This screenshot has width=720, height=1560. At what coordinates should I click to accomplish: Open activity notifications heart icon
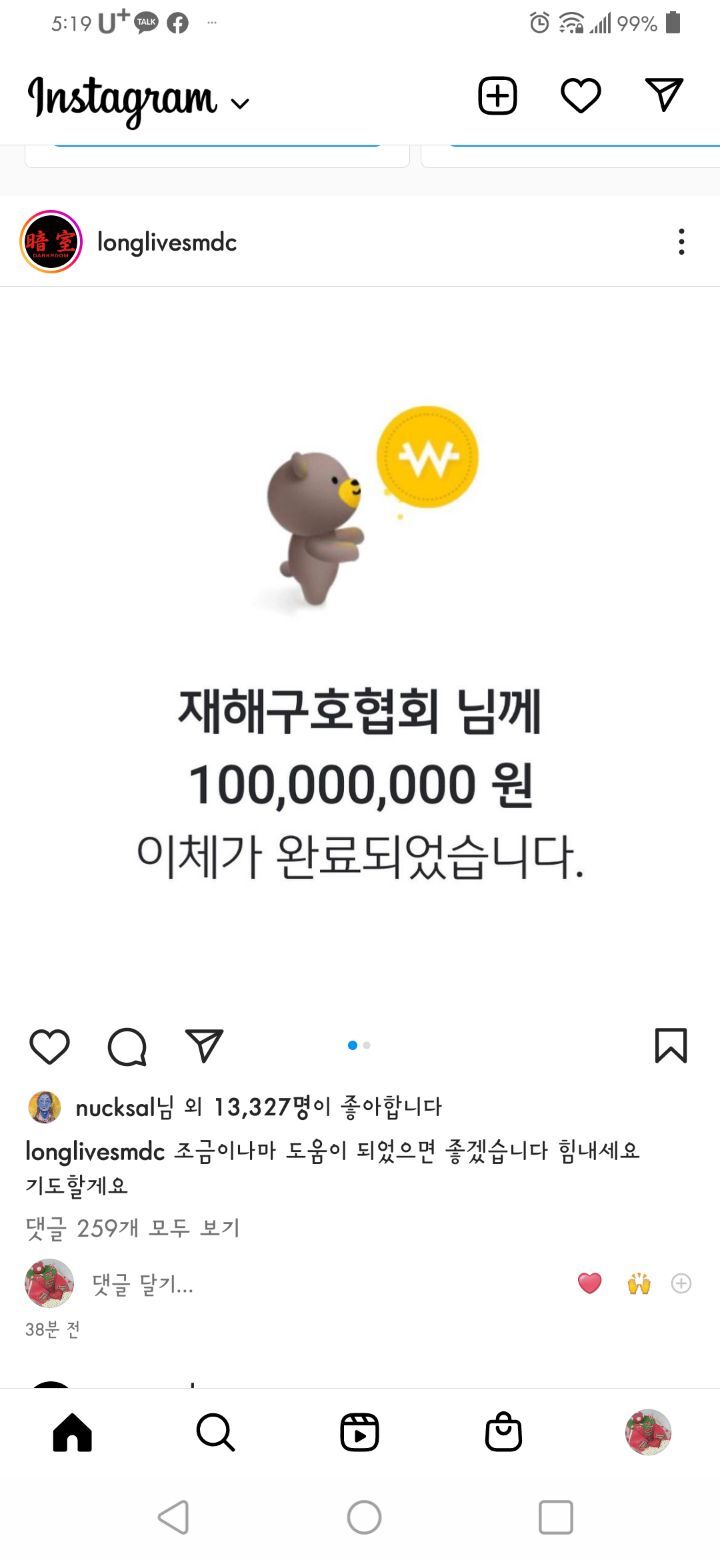pyautogui.click(x=580, y=96)
